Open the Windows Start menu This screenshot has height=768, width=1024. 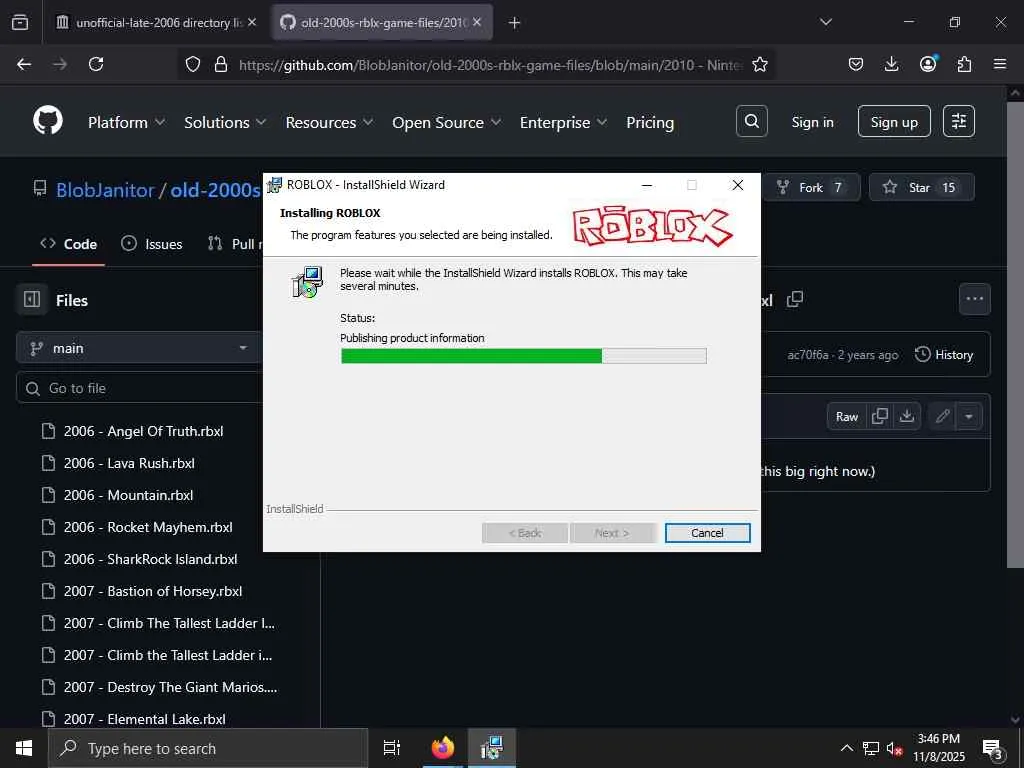tap(24, 748)
